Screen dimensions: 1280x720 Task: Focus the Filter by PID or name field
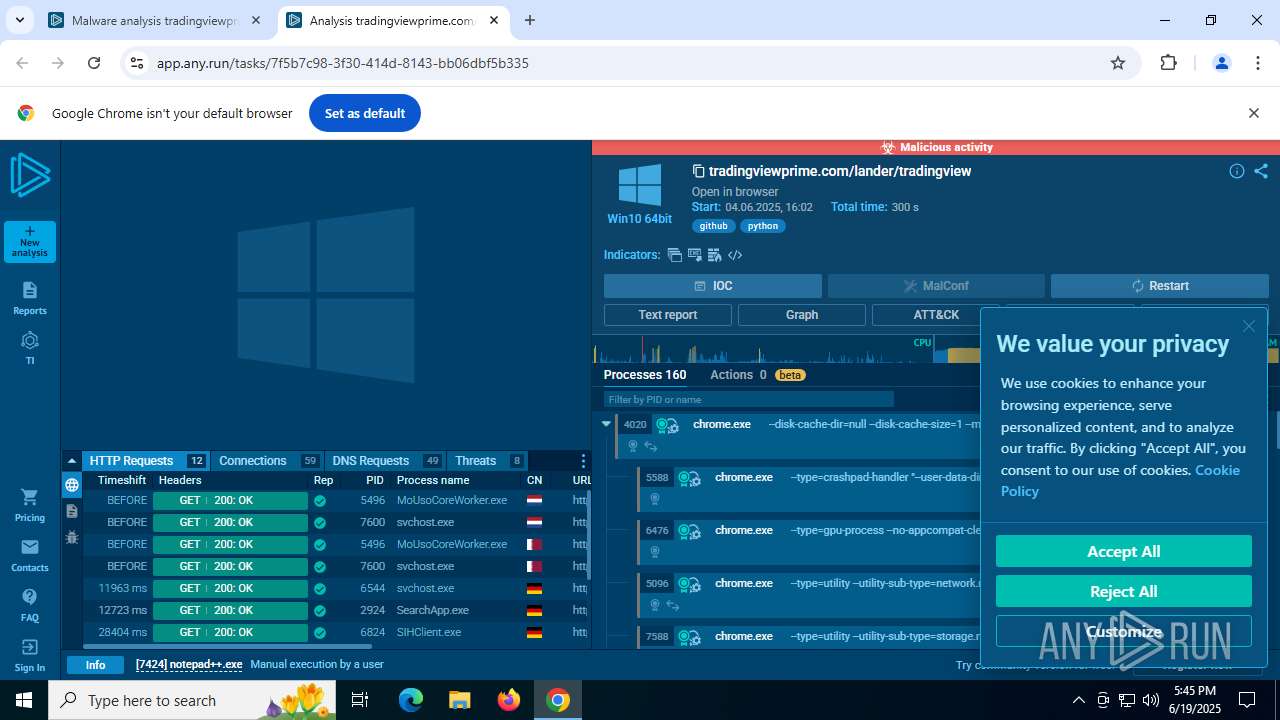coord(748,399)
